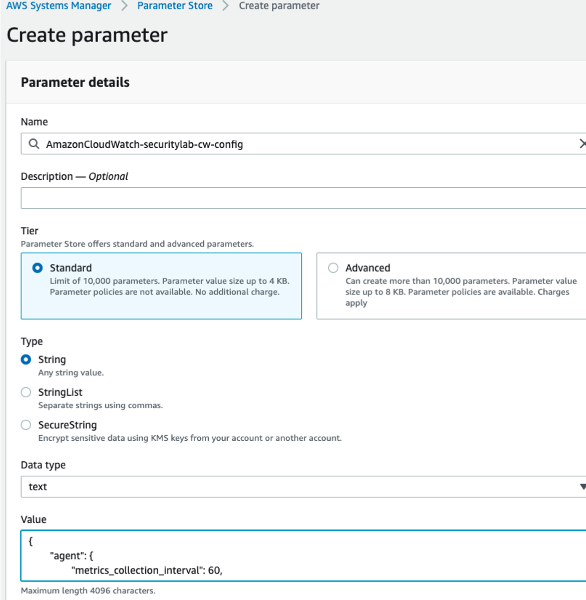Click the search magnifier icon in Name field
This screenshot has width=586, height=600.
click(34, 144)
